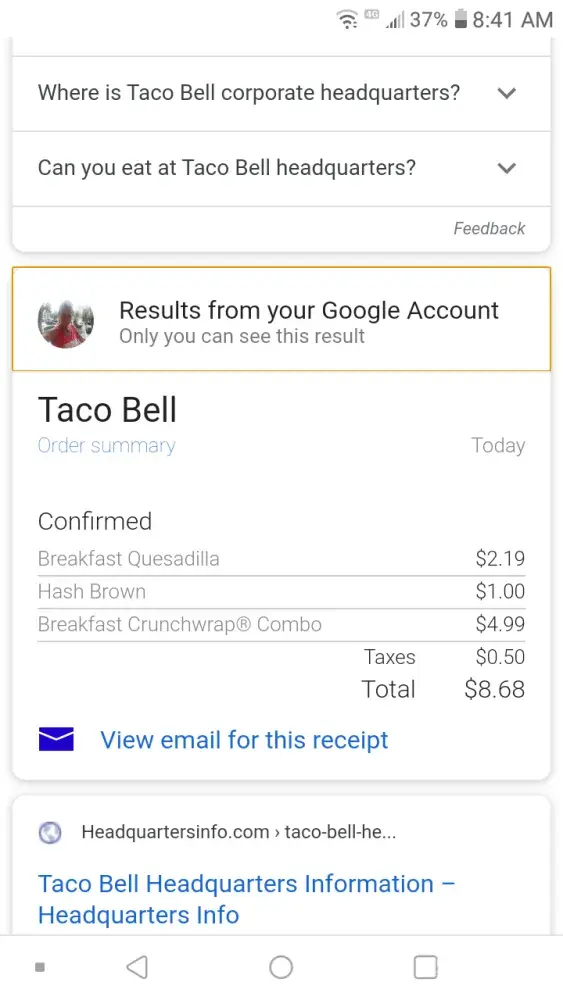Viewport: 563px width, 1000px height.
Task: Tap the "Results from your Google Account" banner
Action: [x=281, y=319]
